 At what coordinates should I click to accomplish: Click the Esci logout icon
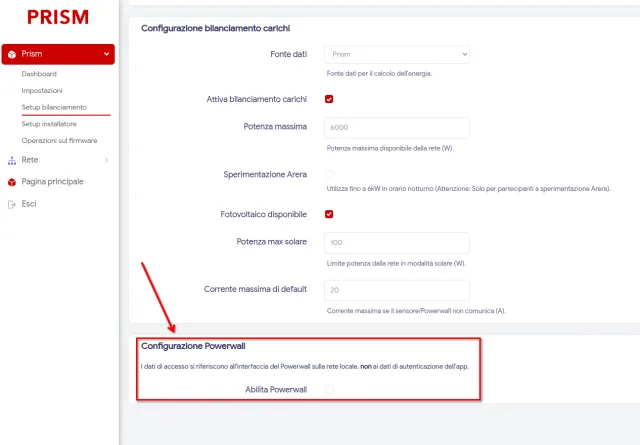coord(11,204)
